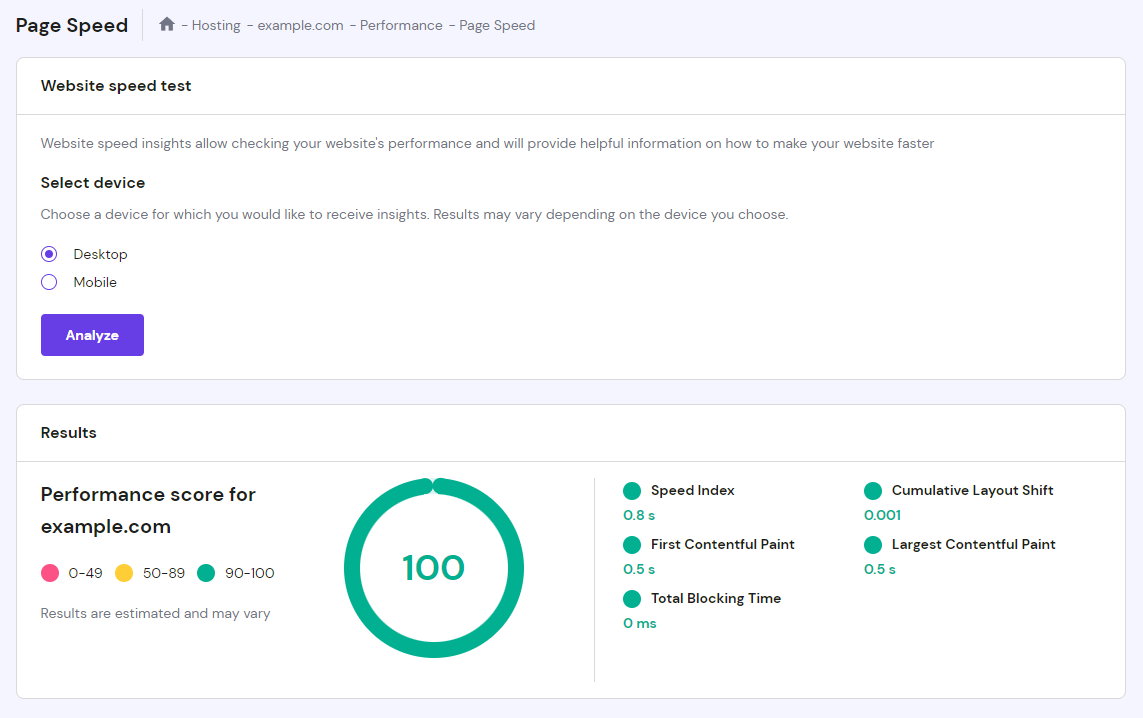Click the Total Blocking Time indicator dot
Image resolution: width=1143 pixels, height=718 pixels.
point(632,598)
